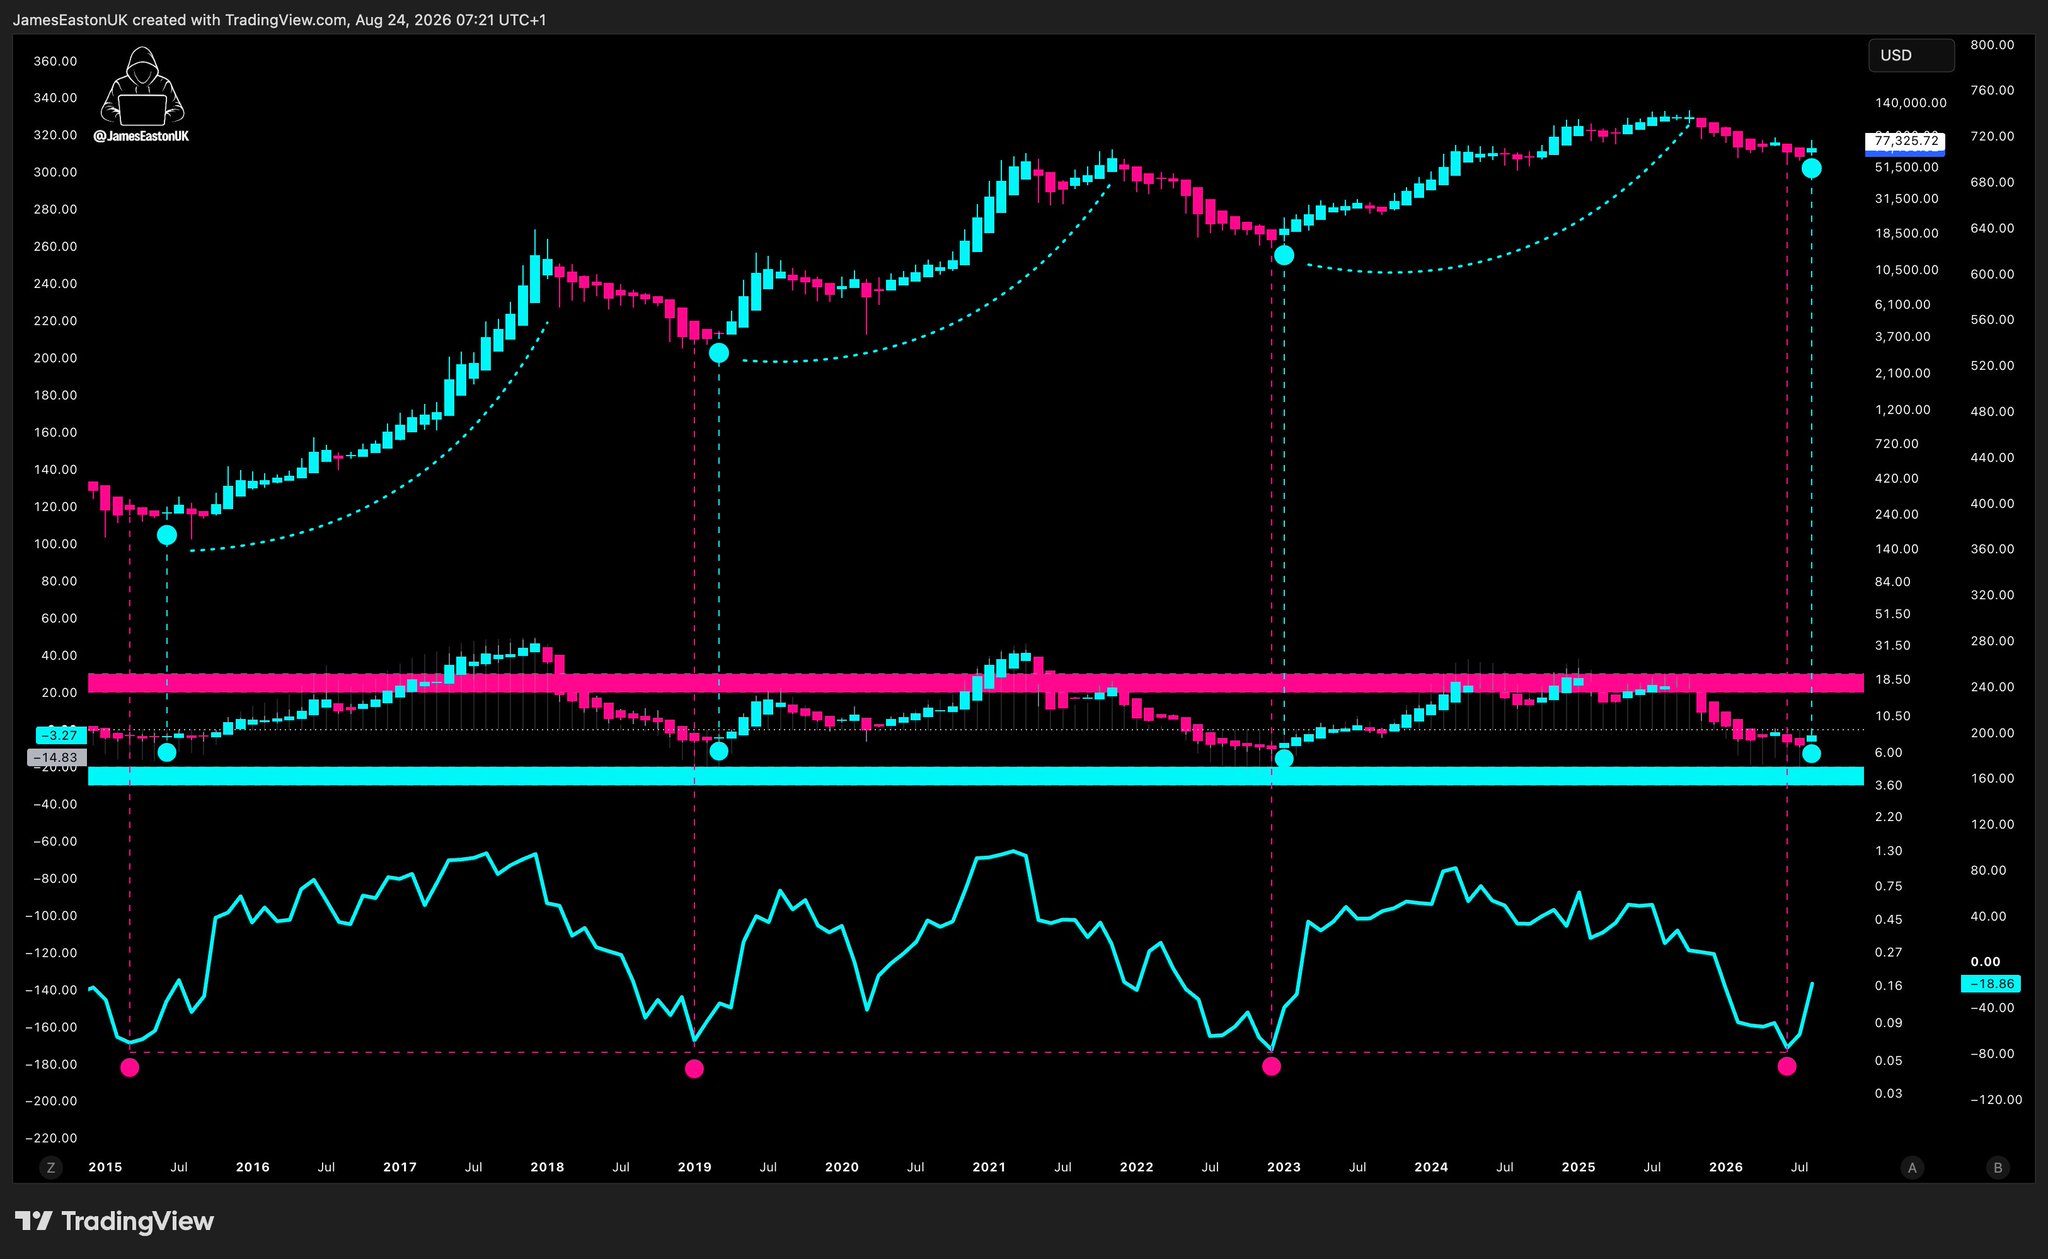
Task: Select the cyan -18.86 value label
Action: tap(1992, 984)
